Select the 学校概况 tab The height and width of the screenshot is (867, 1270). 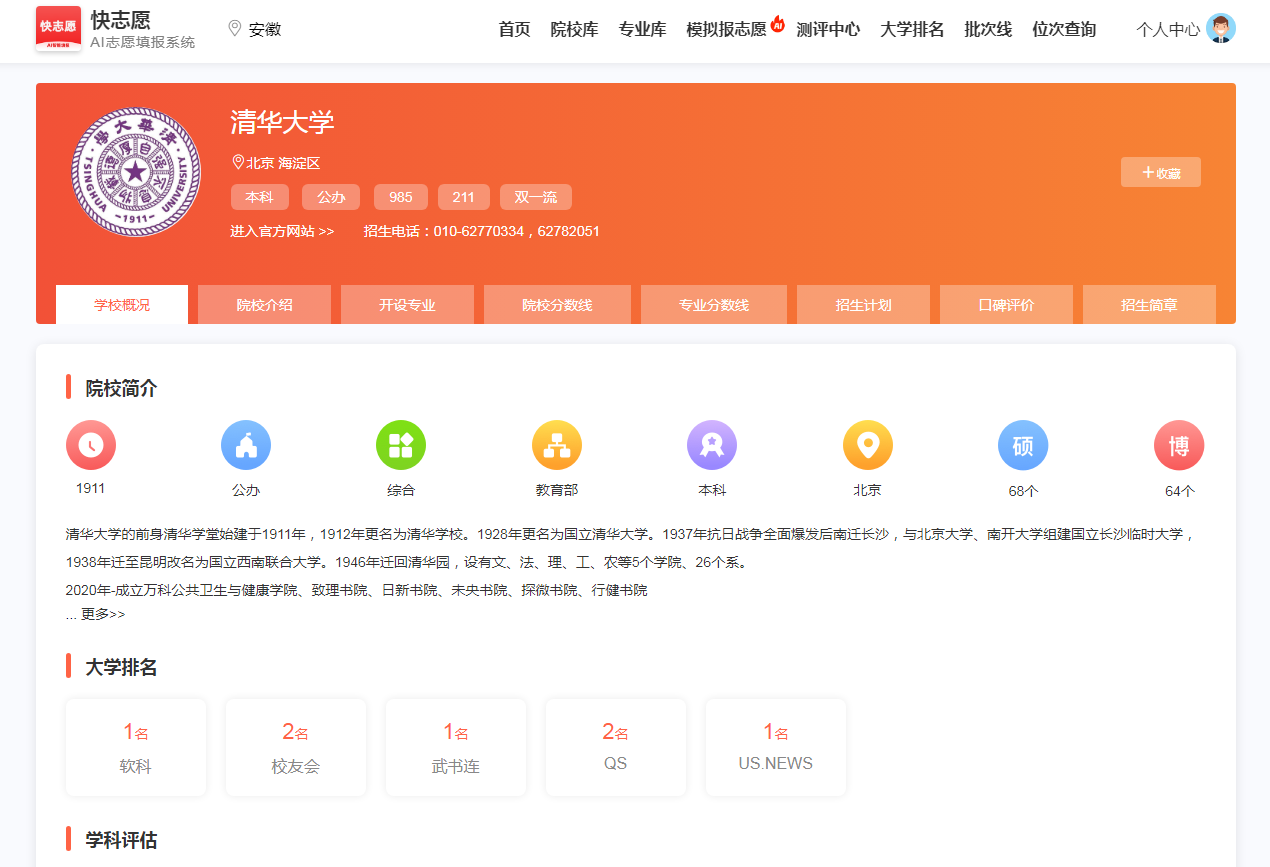pos(122,304)
